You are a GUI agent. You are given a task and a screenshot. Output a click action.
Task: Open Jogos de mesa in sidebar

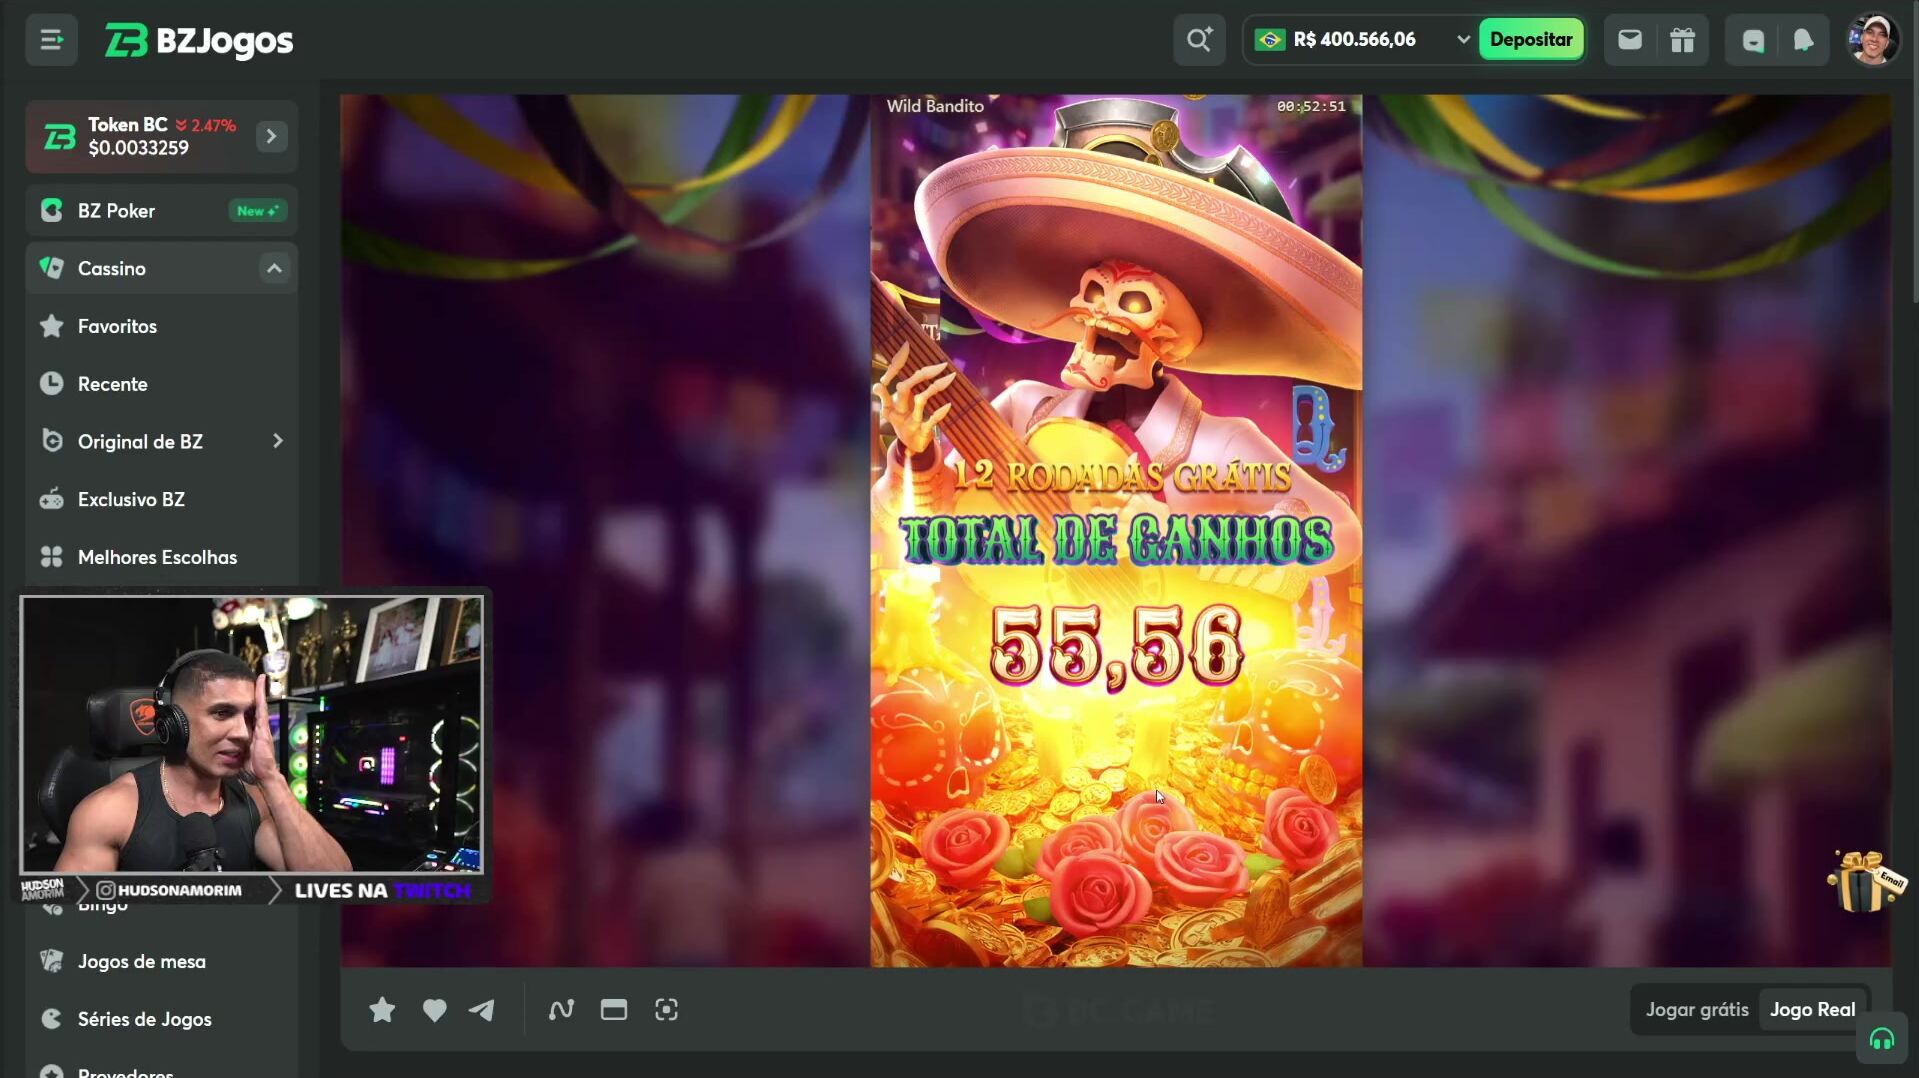[162, 961]
